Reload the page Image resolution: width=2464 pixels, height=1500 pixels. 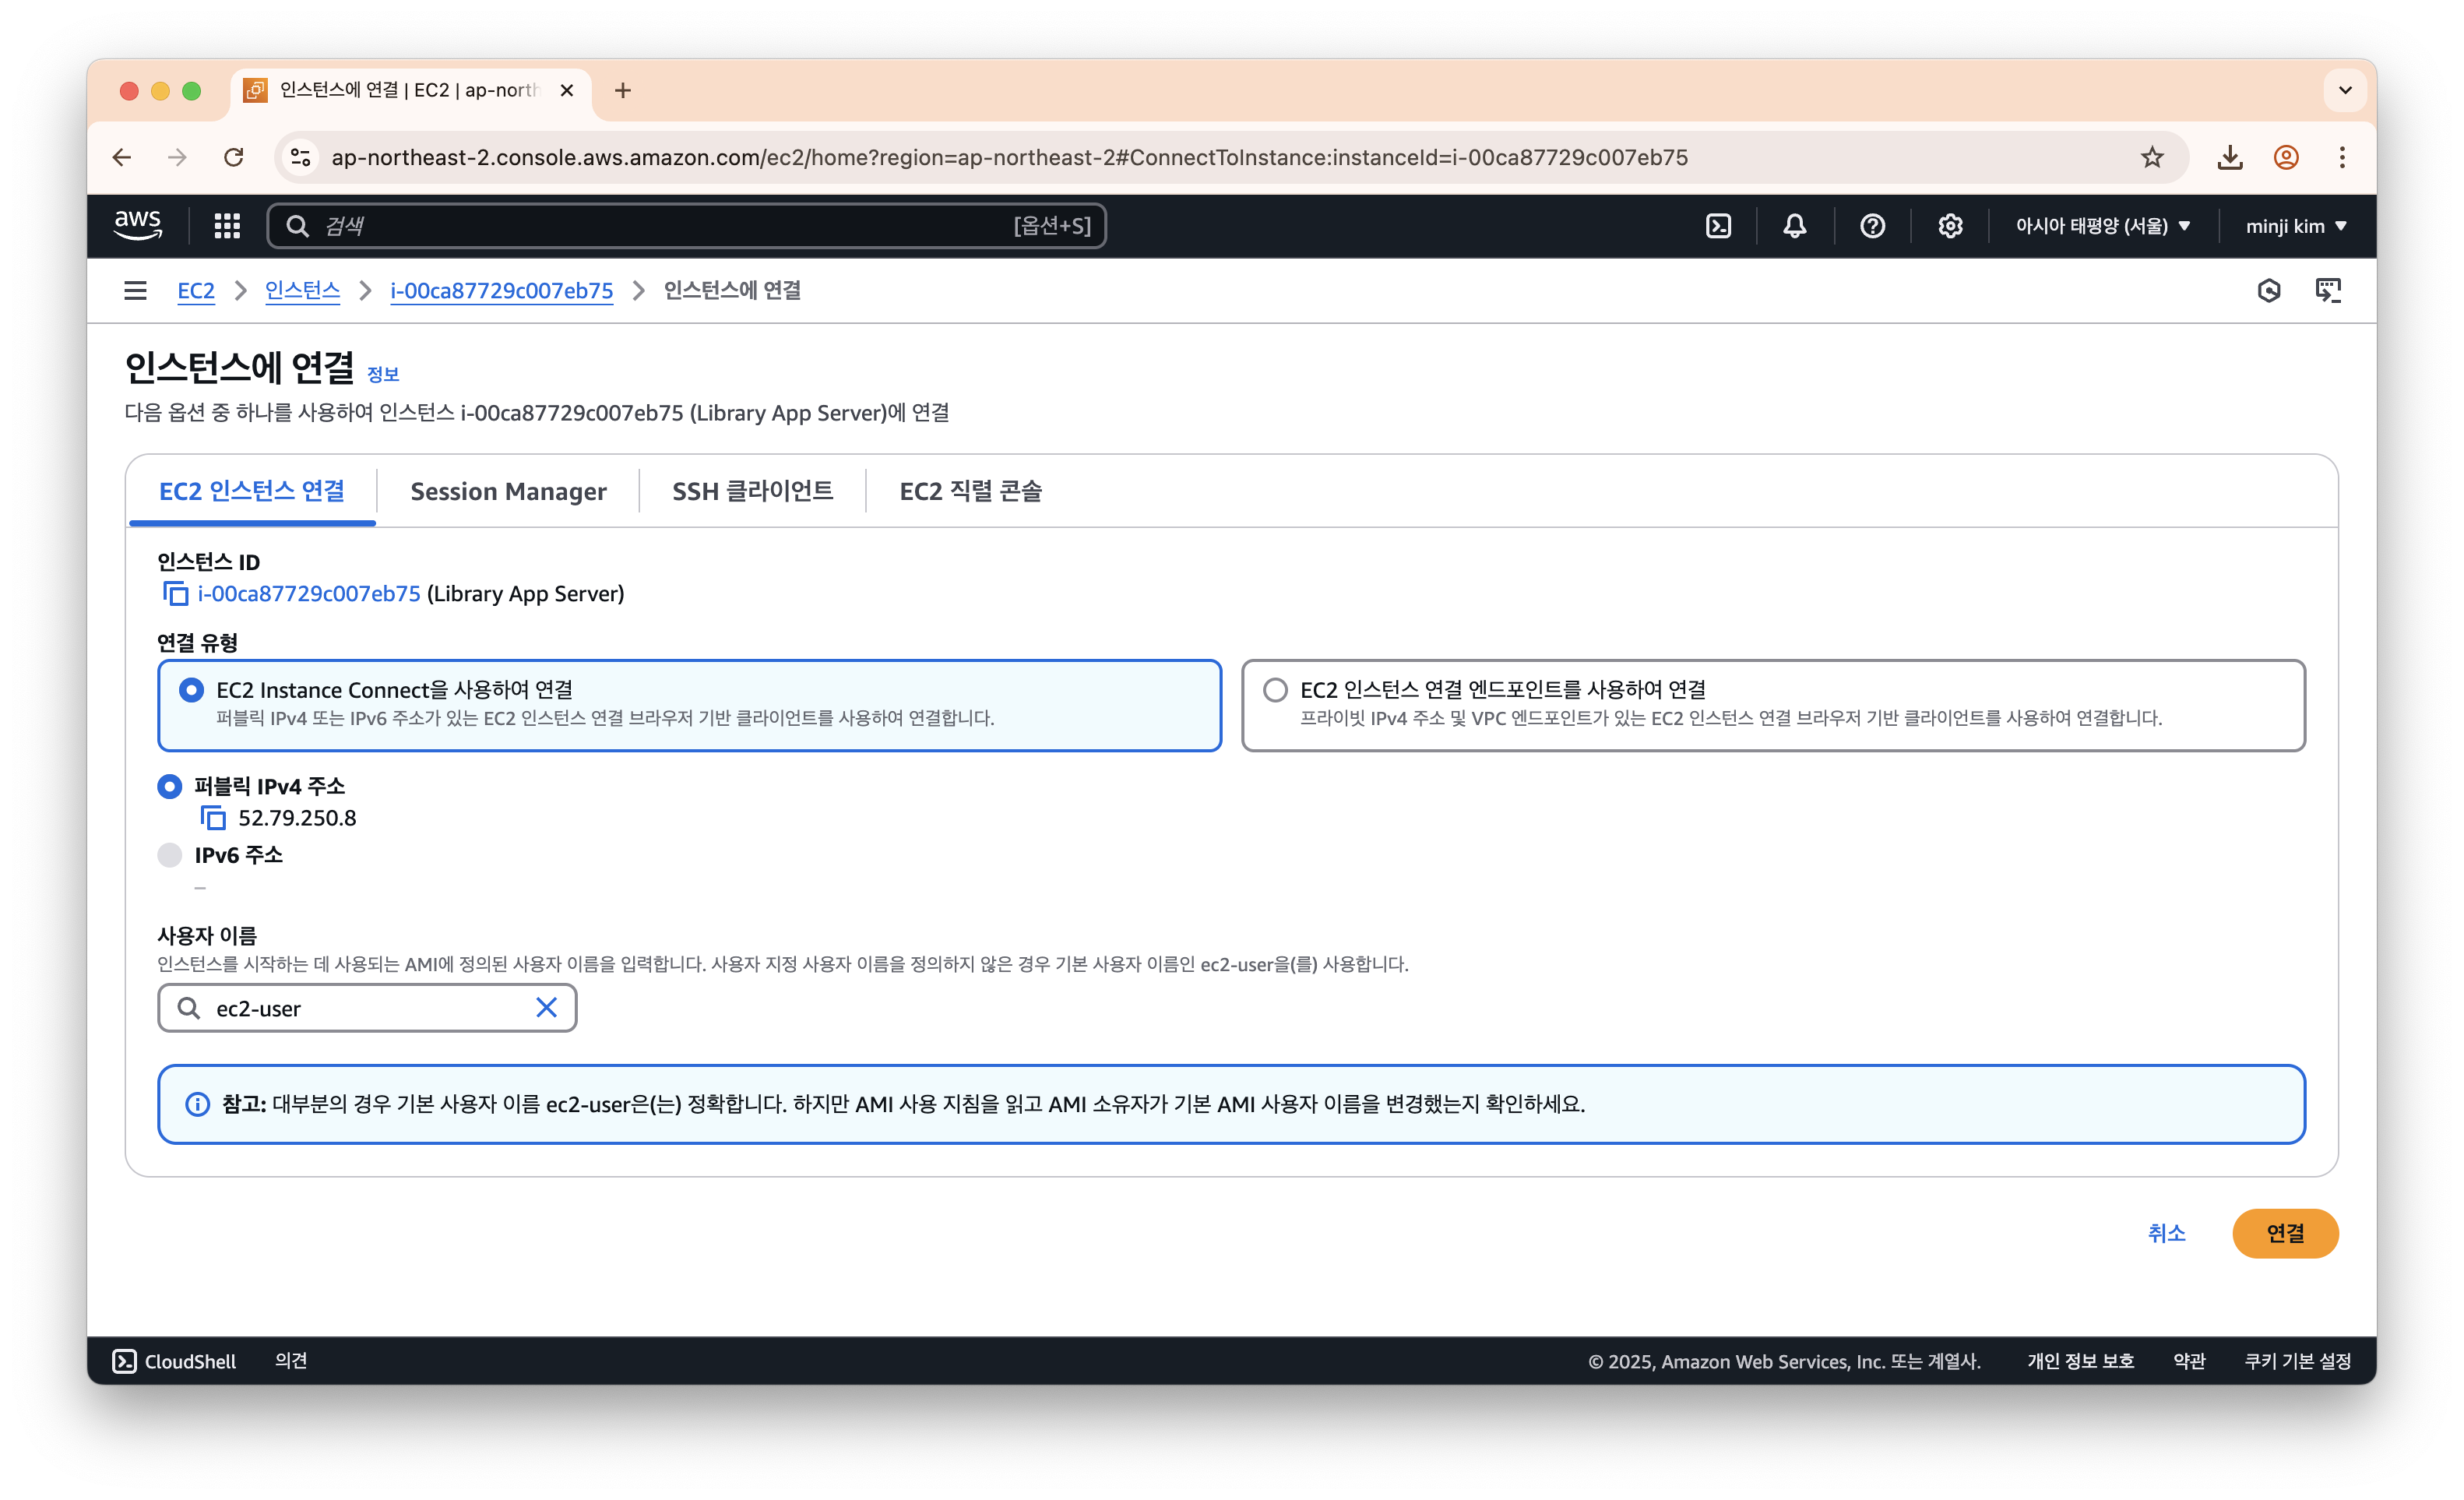point(234,157)
